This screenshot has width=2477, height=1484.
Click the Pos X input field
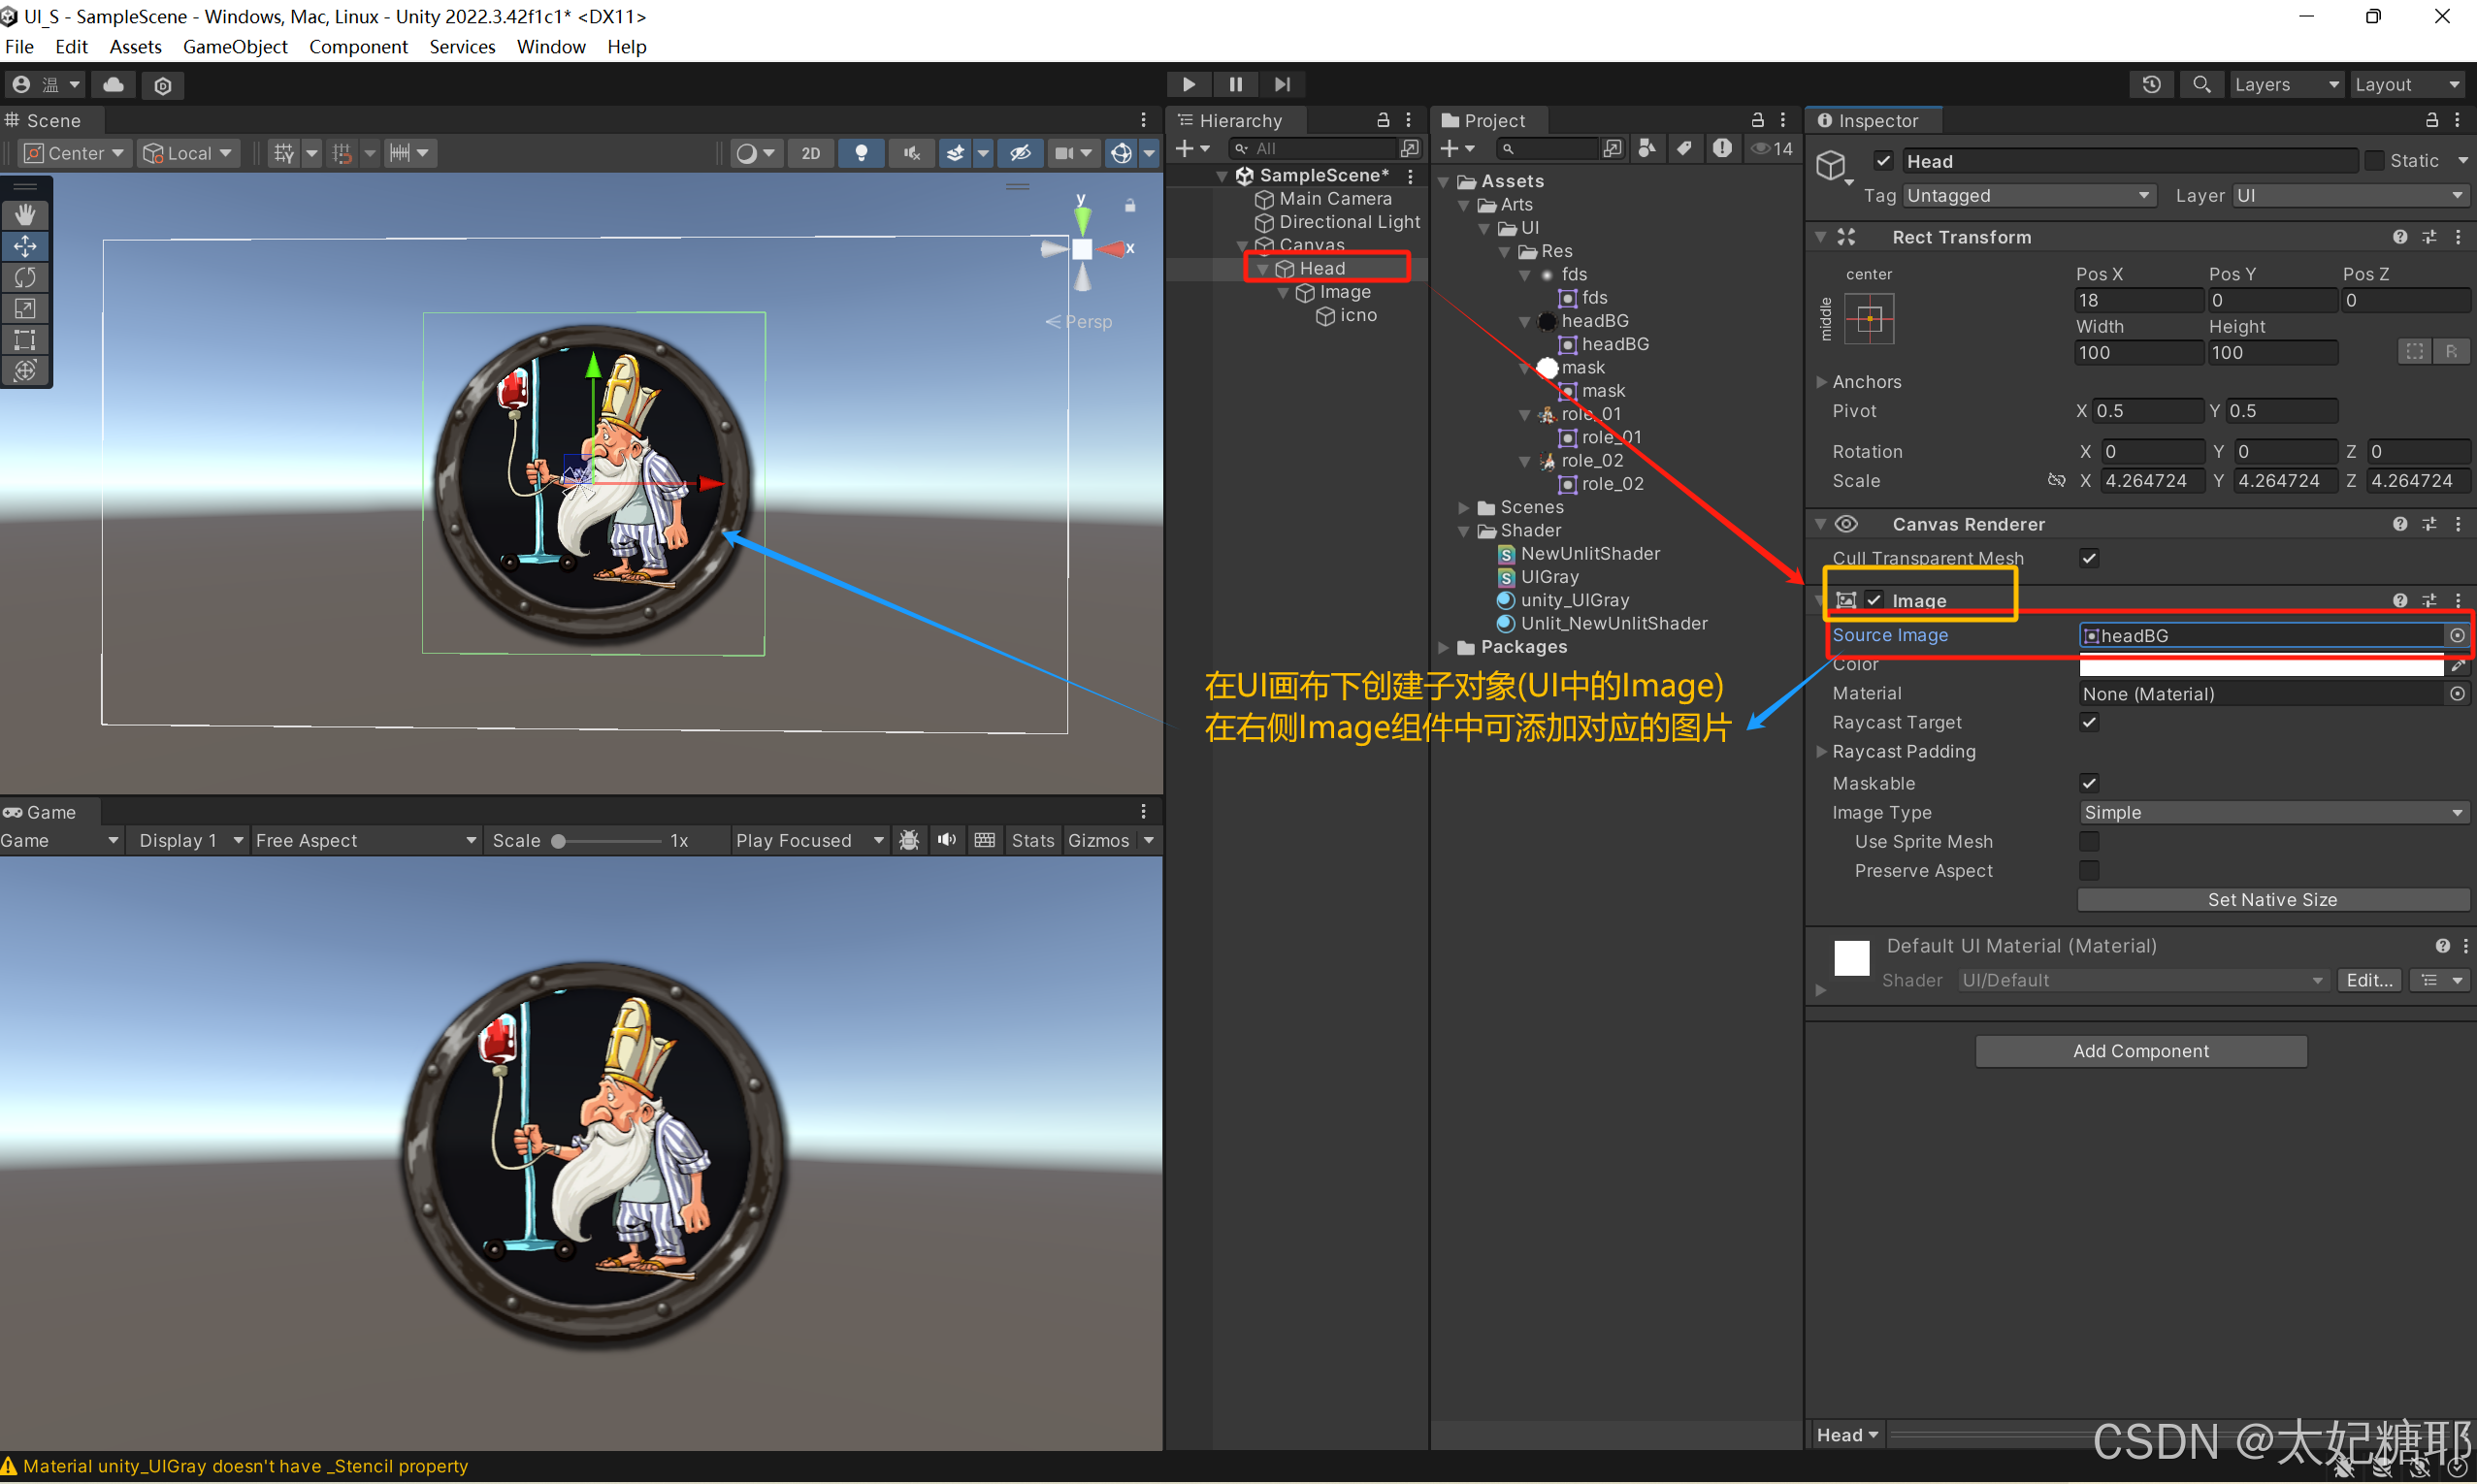[2139, 300]
